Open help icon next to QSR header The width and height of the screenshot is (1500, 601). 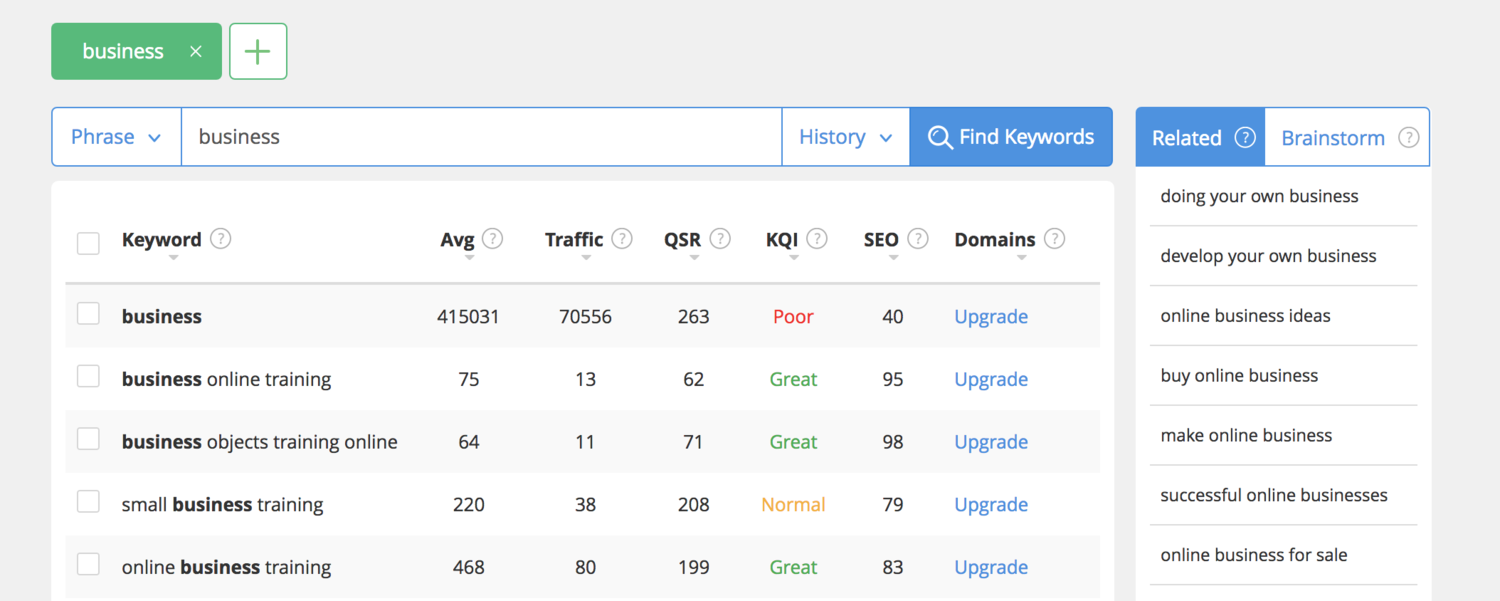click(x=720, y=238)
